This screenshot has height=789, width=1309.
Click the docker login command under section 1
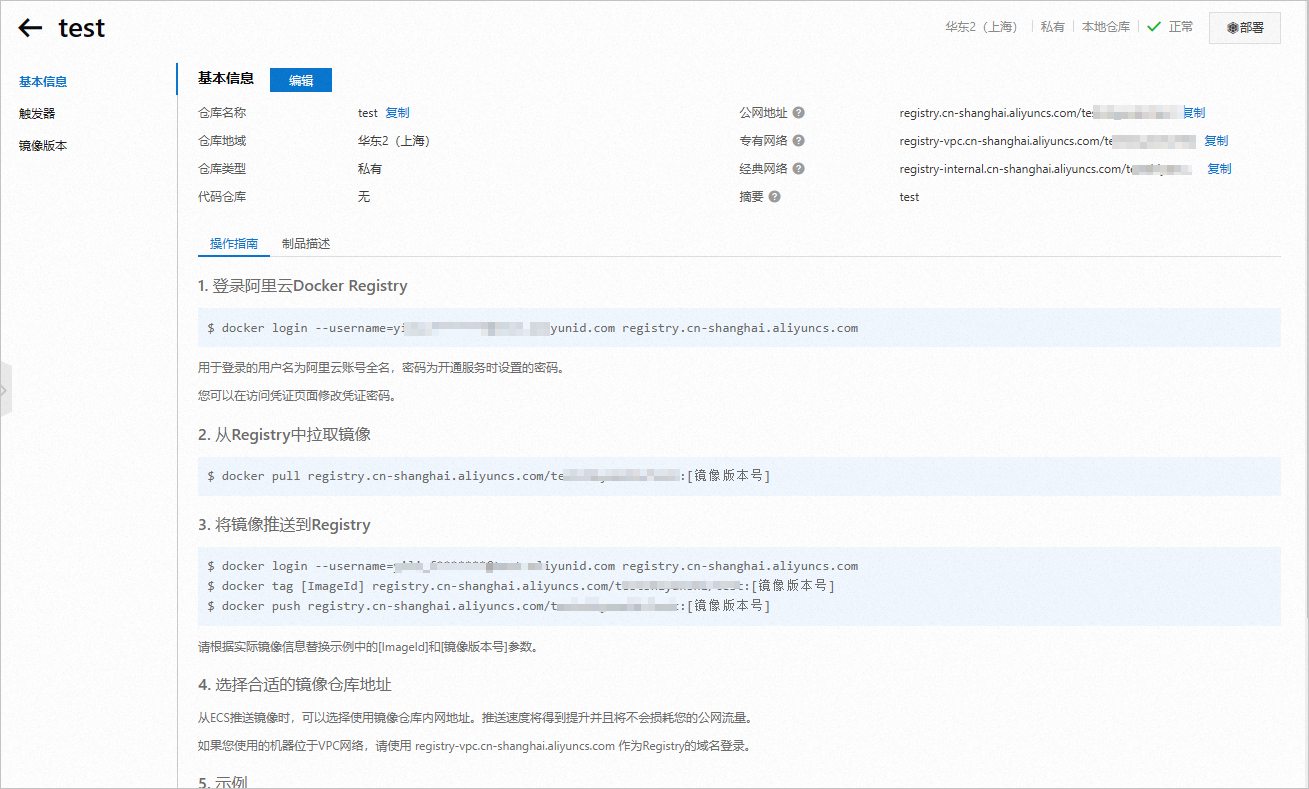point(533,328)
